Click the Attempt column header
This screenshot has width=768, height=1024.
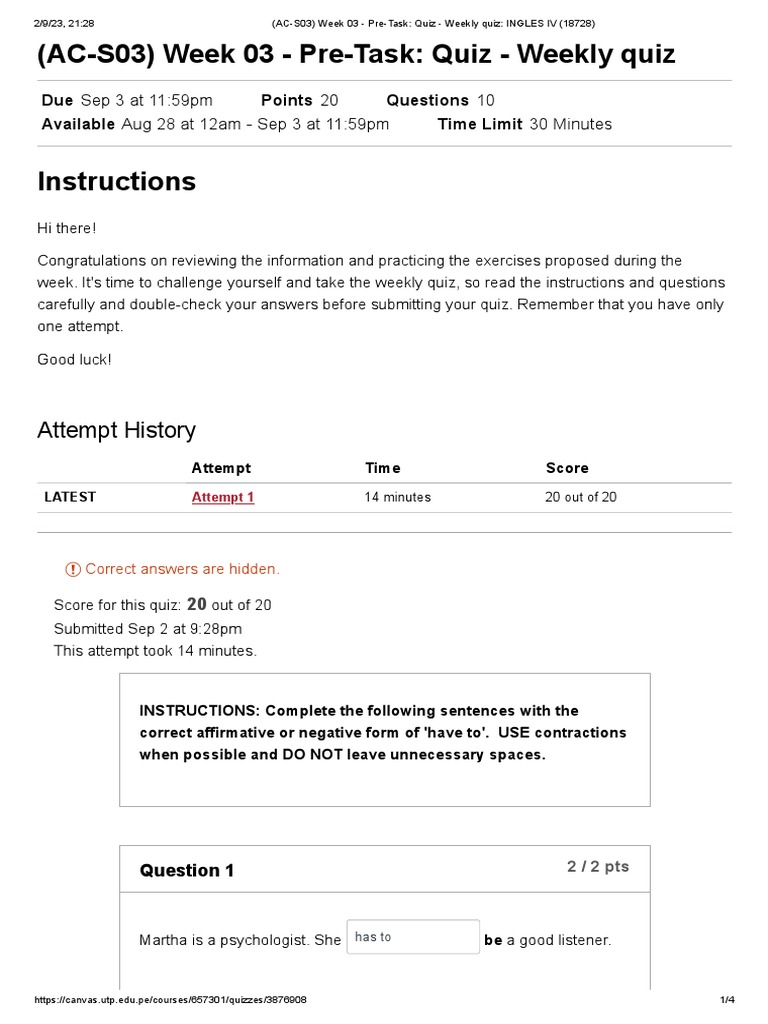pyautogui.click(x=221, y=468)
